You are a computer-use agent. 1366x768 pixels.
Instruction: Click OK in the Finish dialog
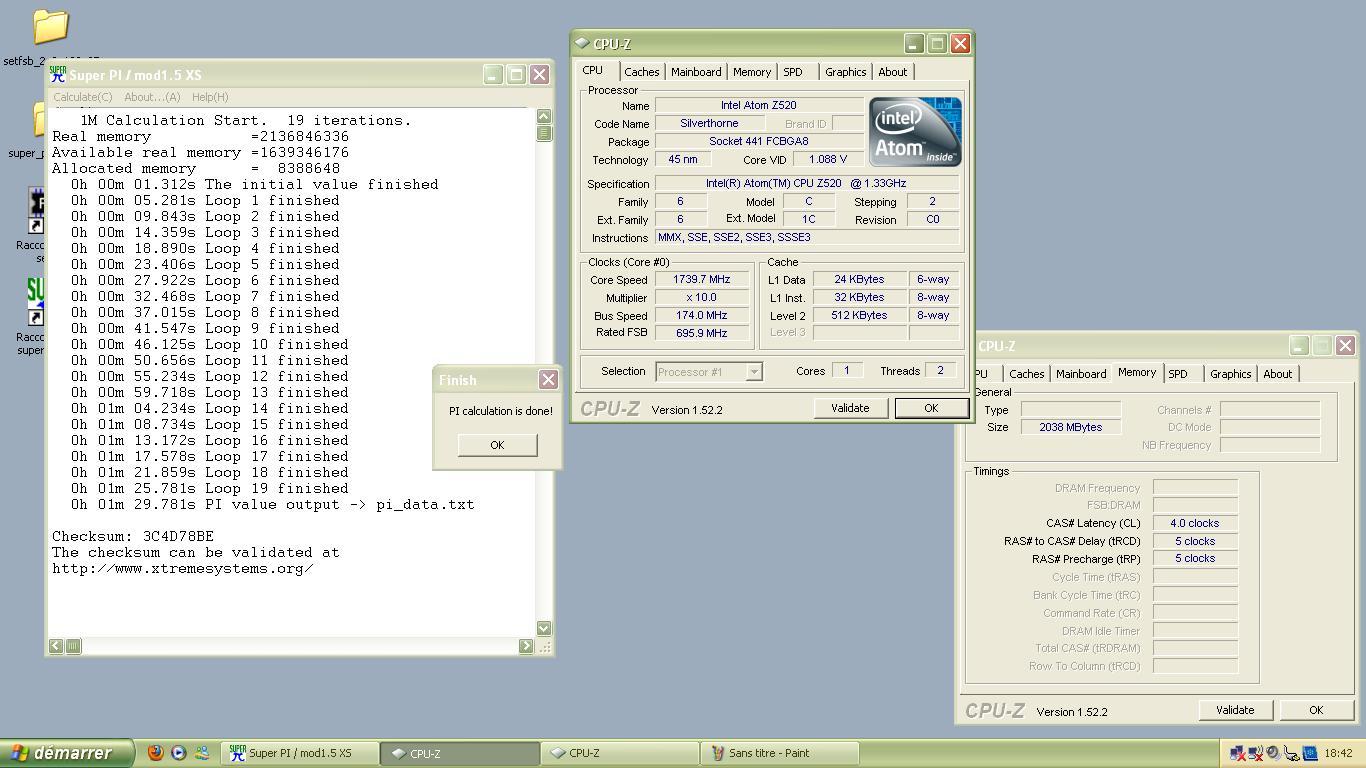tap(497, 445)
